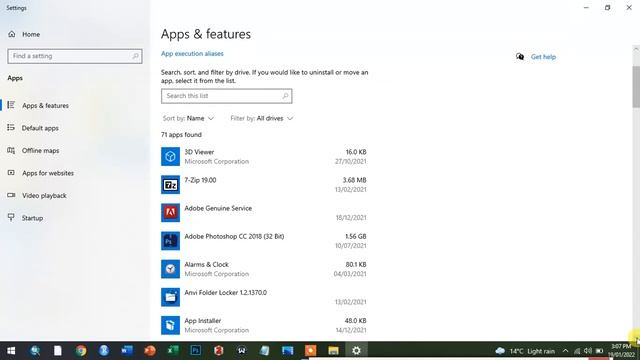Viewport: 640px width, 360px height.
Task: Launch Google Chrome from taskbar
Action: 81,351
